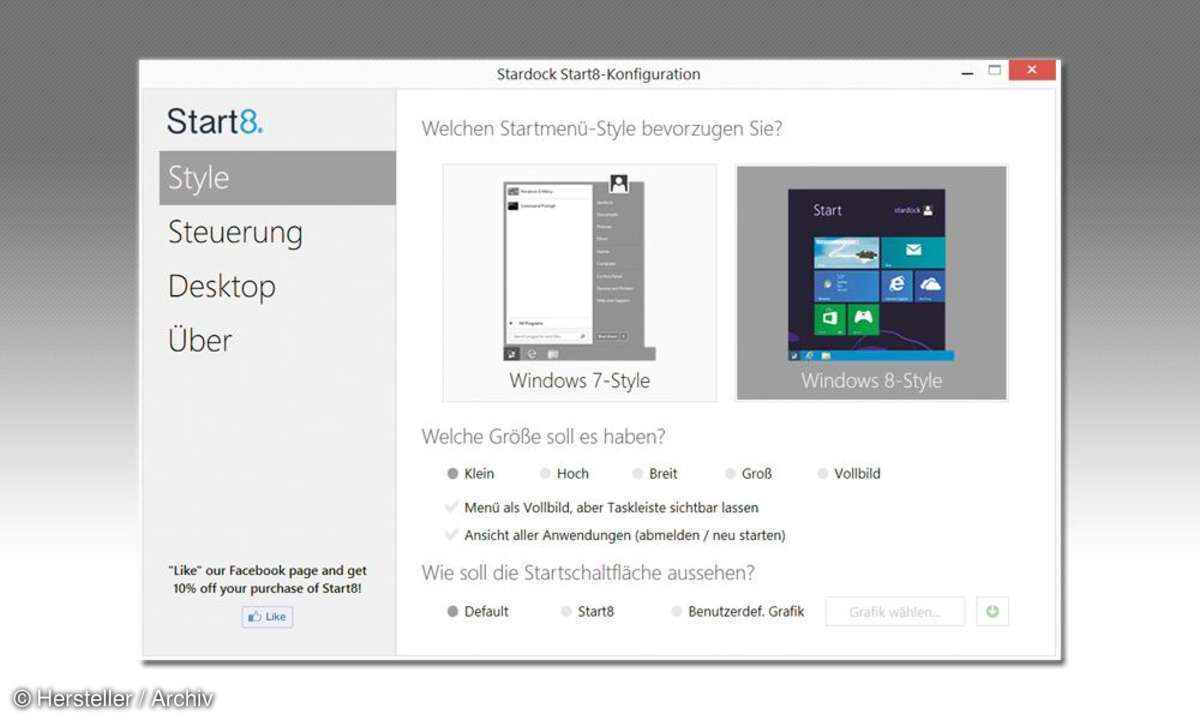Click the green arrow icon beside Grafik wählen

[x=992, y=612]
